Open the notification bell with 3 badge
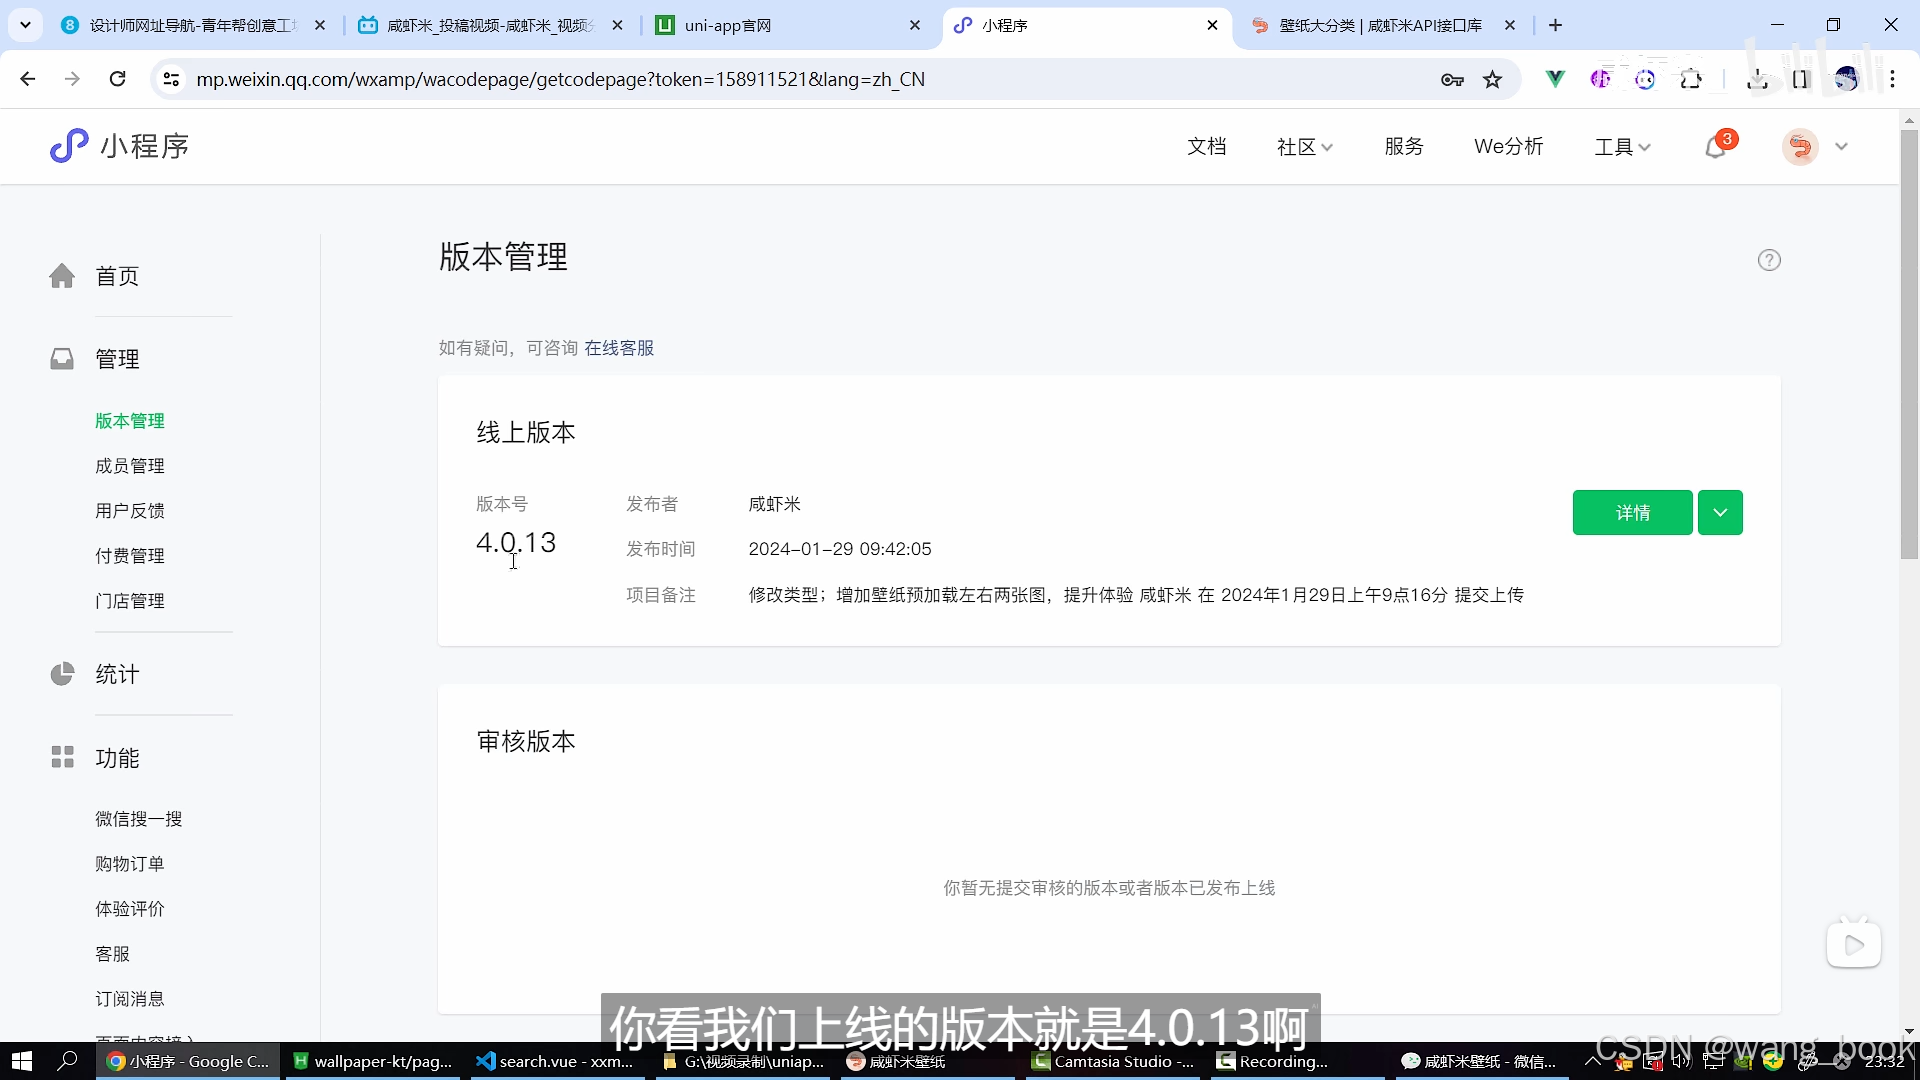Image resolution: width=1920 pixels, height=1080 pixels. pyautogui.click(x=1716, y=147)
